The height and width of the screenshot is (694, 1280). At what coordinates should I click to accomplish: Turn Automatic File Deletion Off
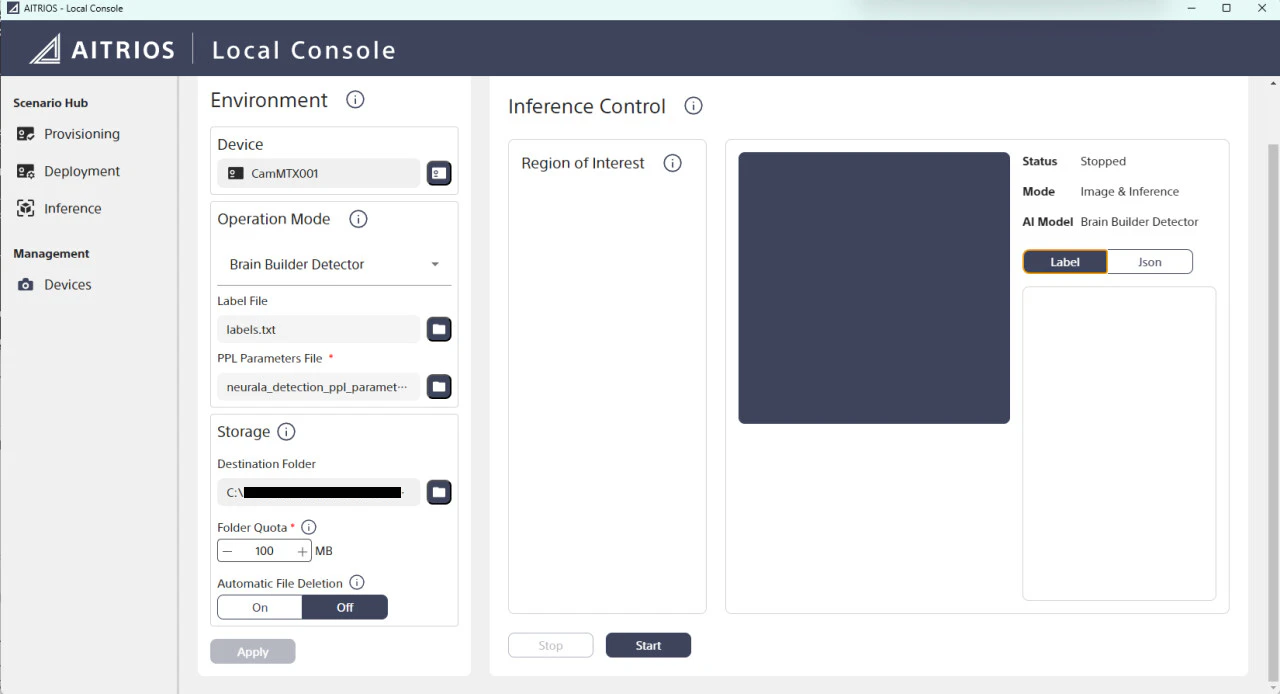tap(345, 607)
